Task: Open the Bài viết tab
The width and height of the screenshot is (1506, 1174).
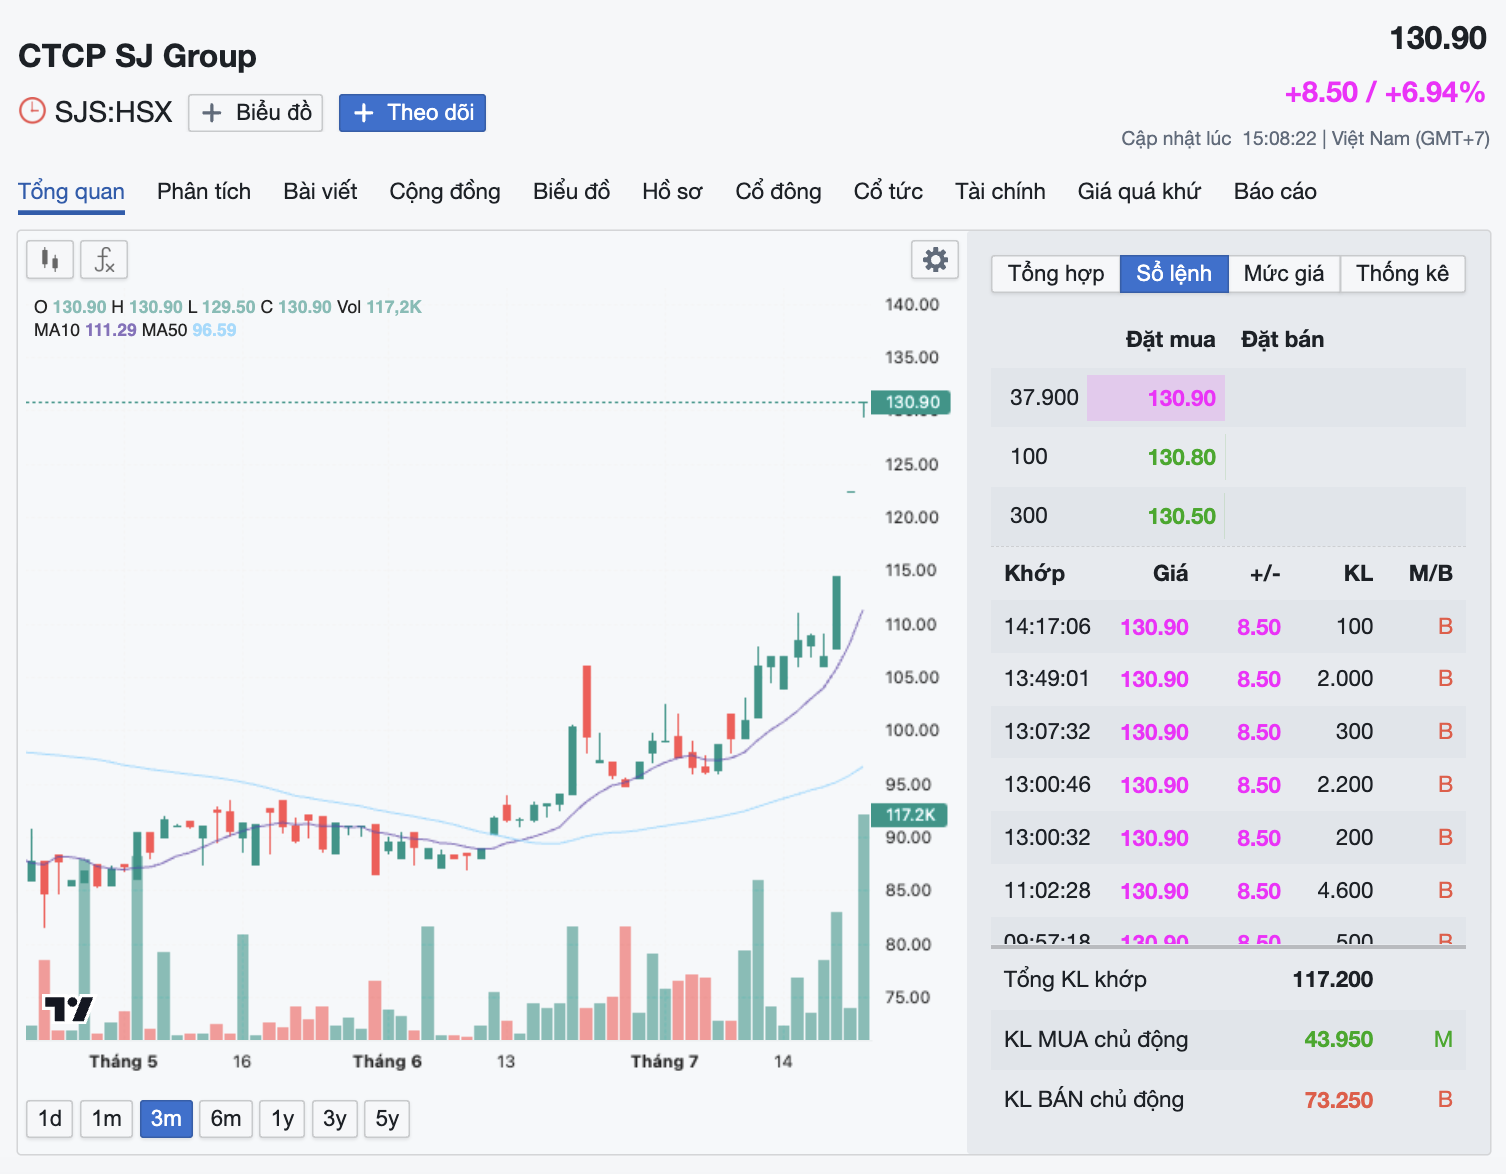Action: click(320, 191)
